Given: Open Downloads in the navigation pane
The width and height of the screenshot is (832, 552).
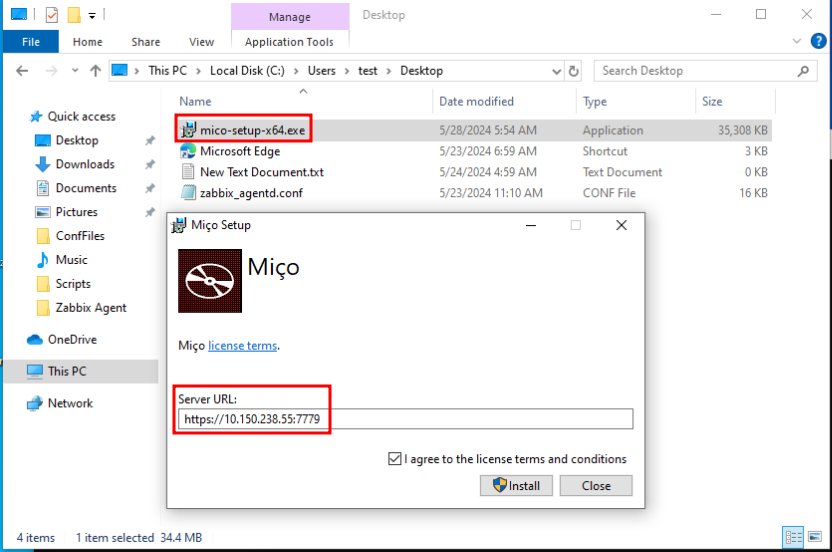Looking at the screenshot, I should [x=85, y=164].
